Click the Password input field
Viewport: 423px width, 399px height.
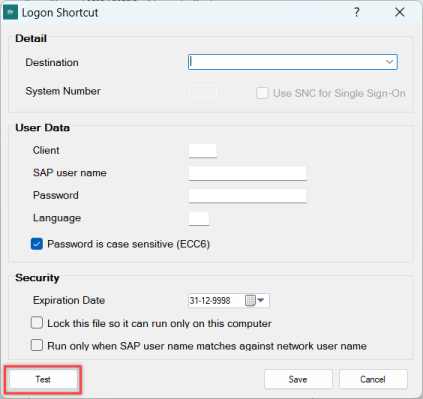click(248, 196)
